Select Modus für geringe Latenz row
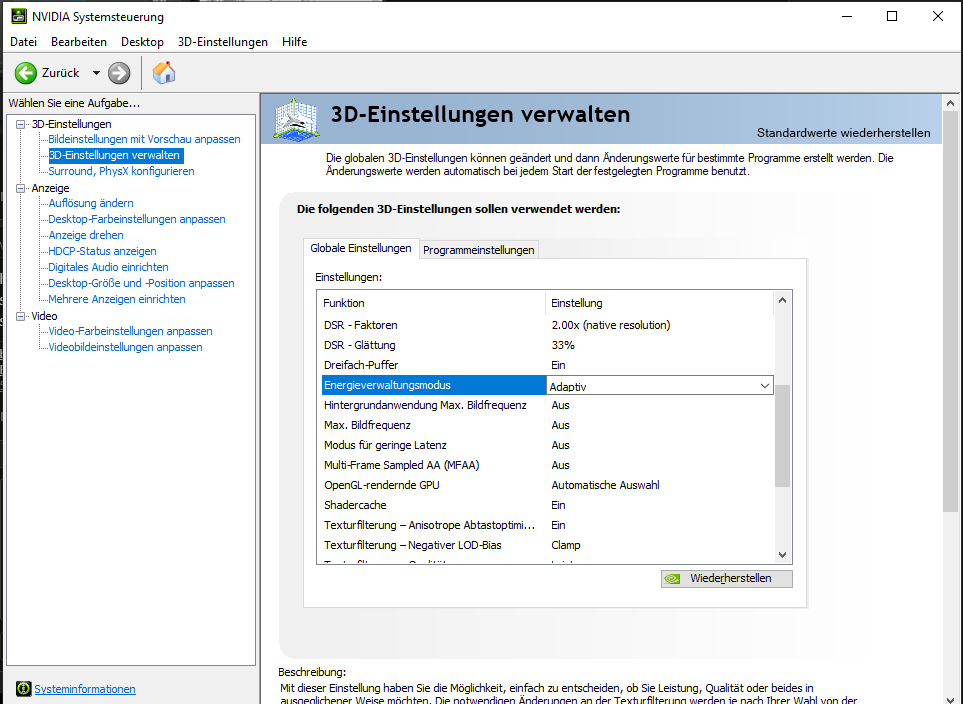Image resolution: width=963 pixels, height=704 pixels. pyautogui.click(x=547, y=445)
